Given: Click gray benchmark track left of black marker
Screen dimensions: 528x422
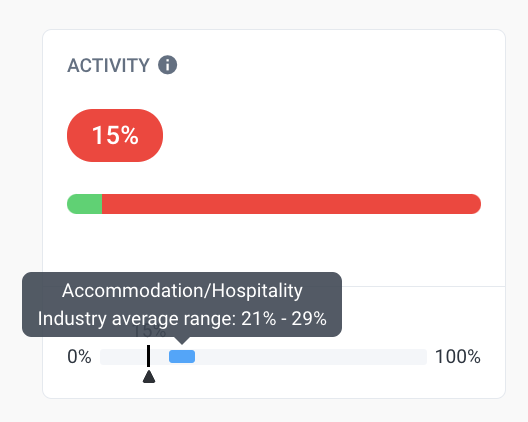Looking at the screenshot, I should point(123,357).
